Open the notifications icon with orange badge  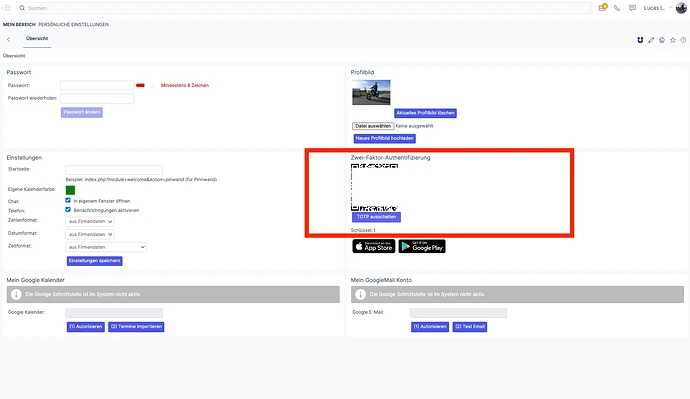[x=602, y=7]
